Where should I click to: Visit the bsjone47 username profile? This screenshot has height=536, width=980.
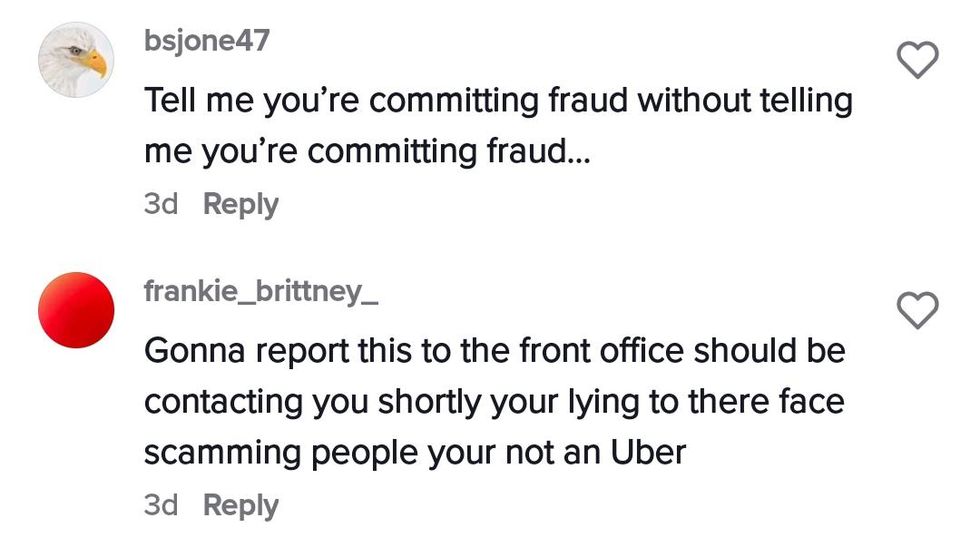pos(207,43)
